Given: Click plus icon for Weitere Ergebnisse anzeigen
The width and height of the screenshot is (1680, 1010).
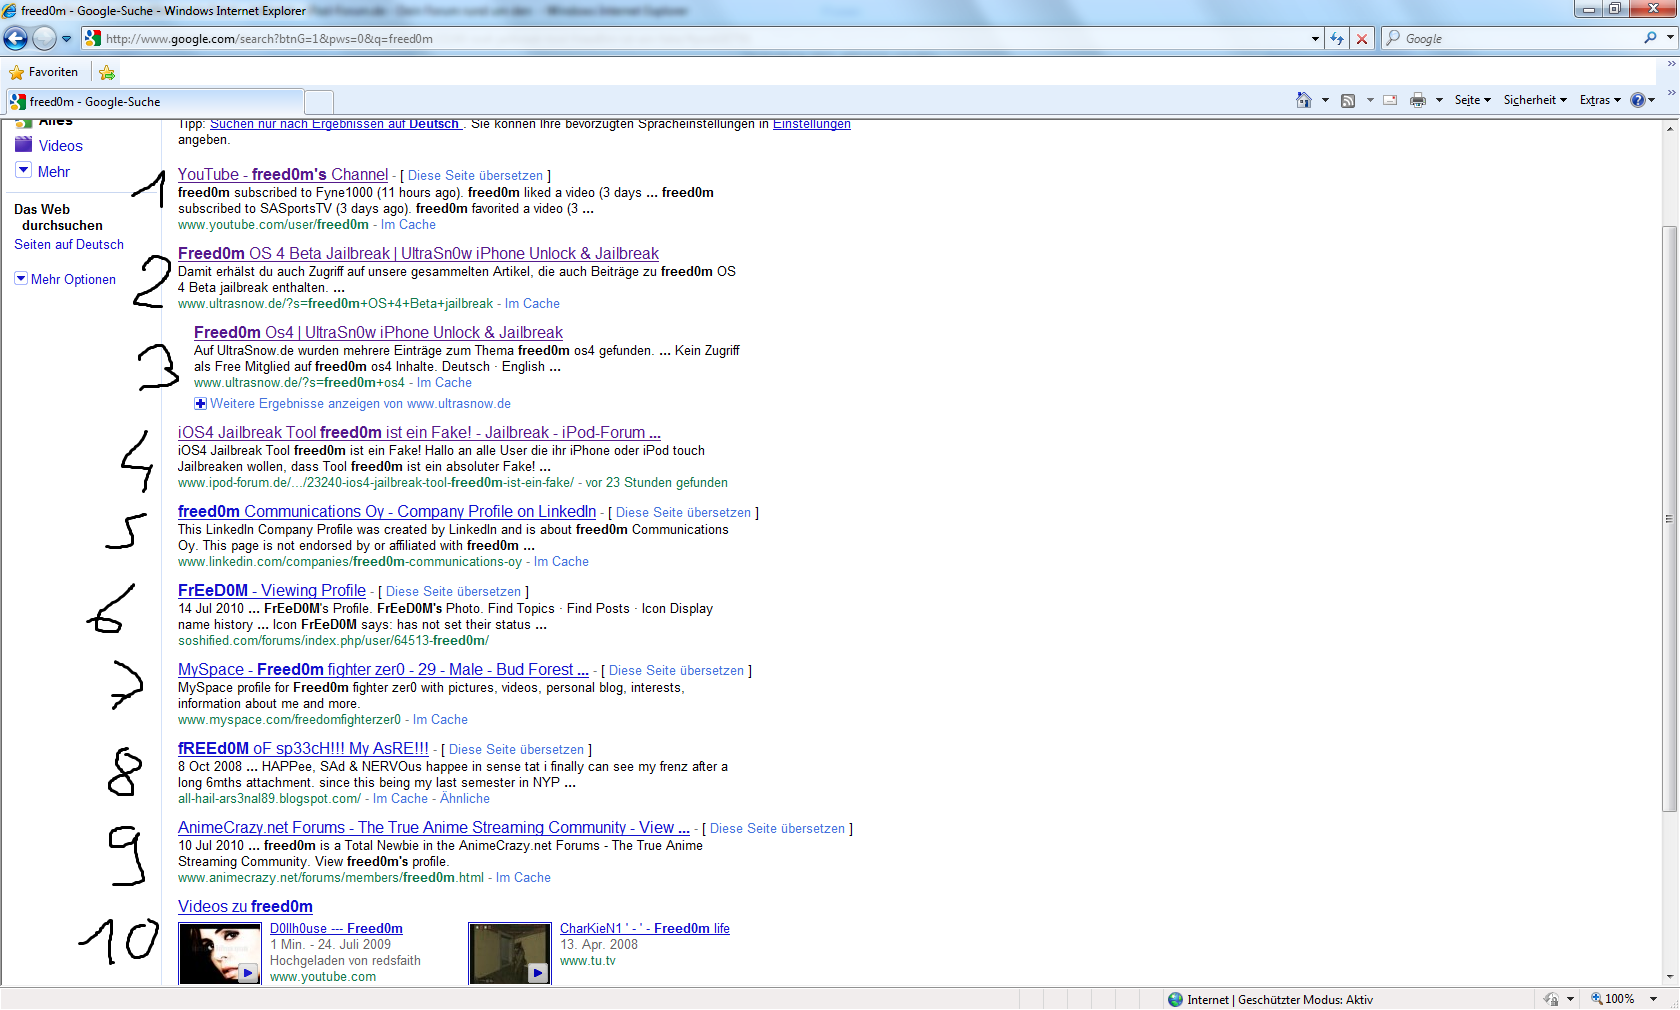Looking at the screenshot, I should point(200,404).
